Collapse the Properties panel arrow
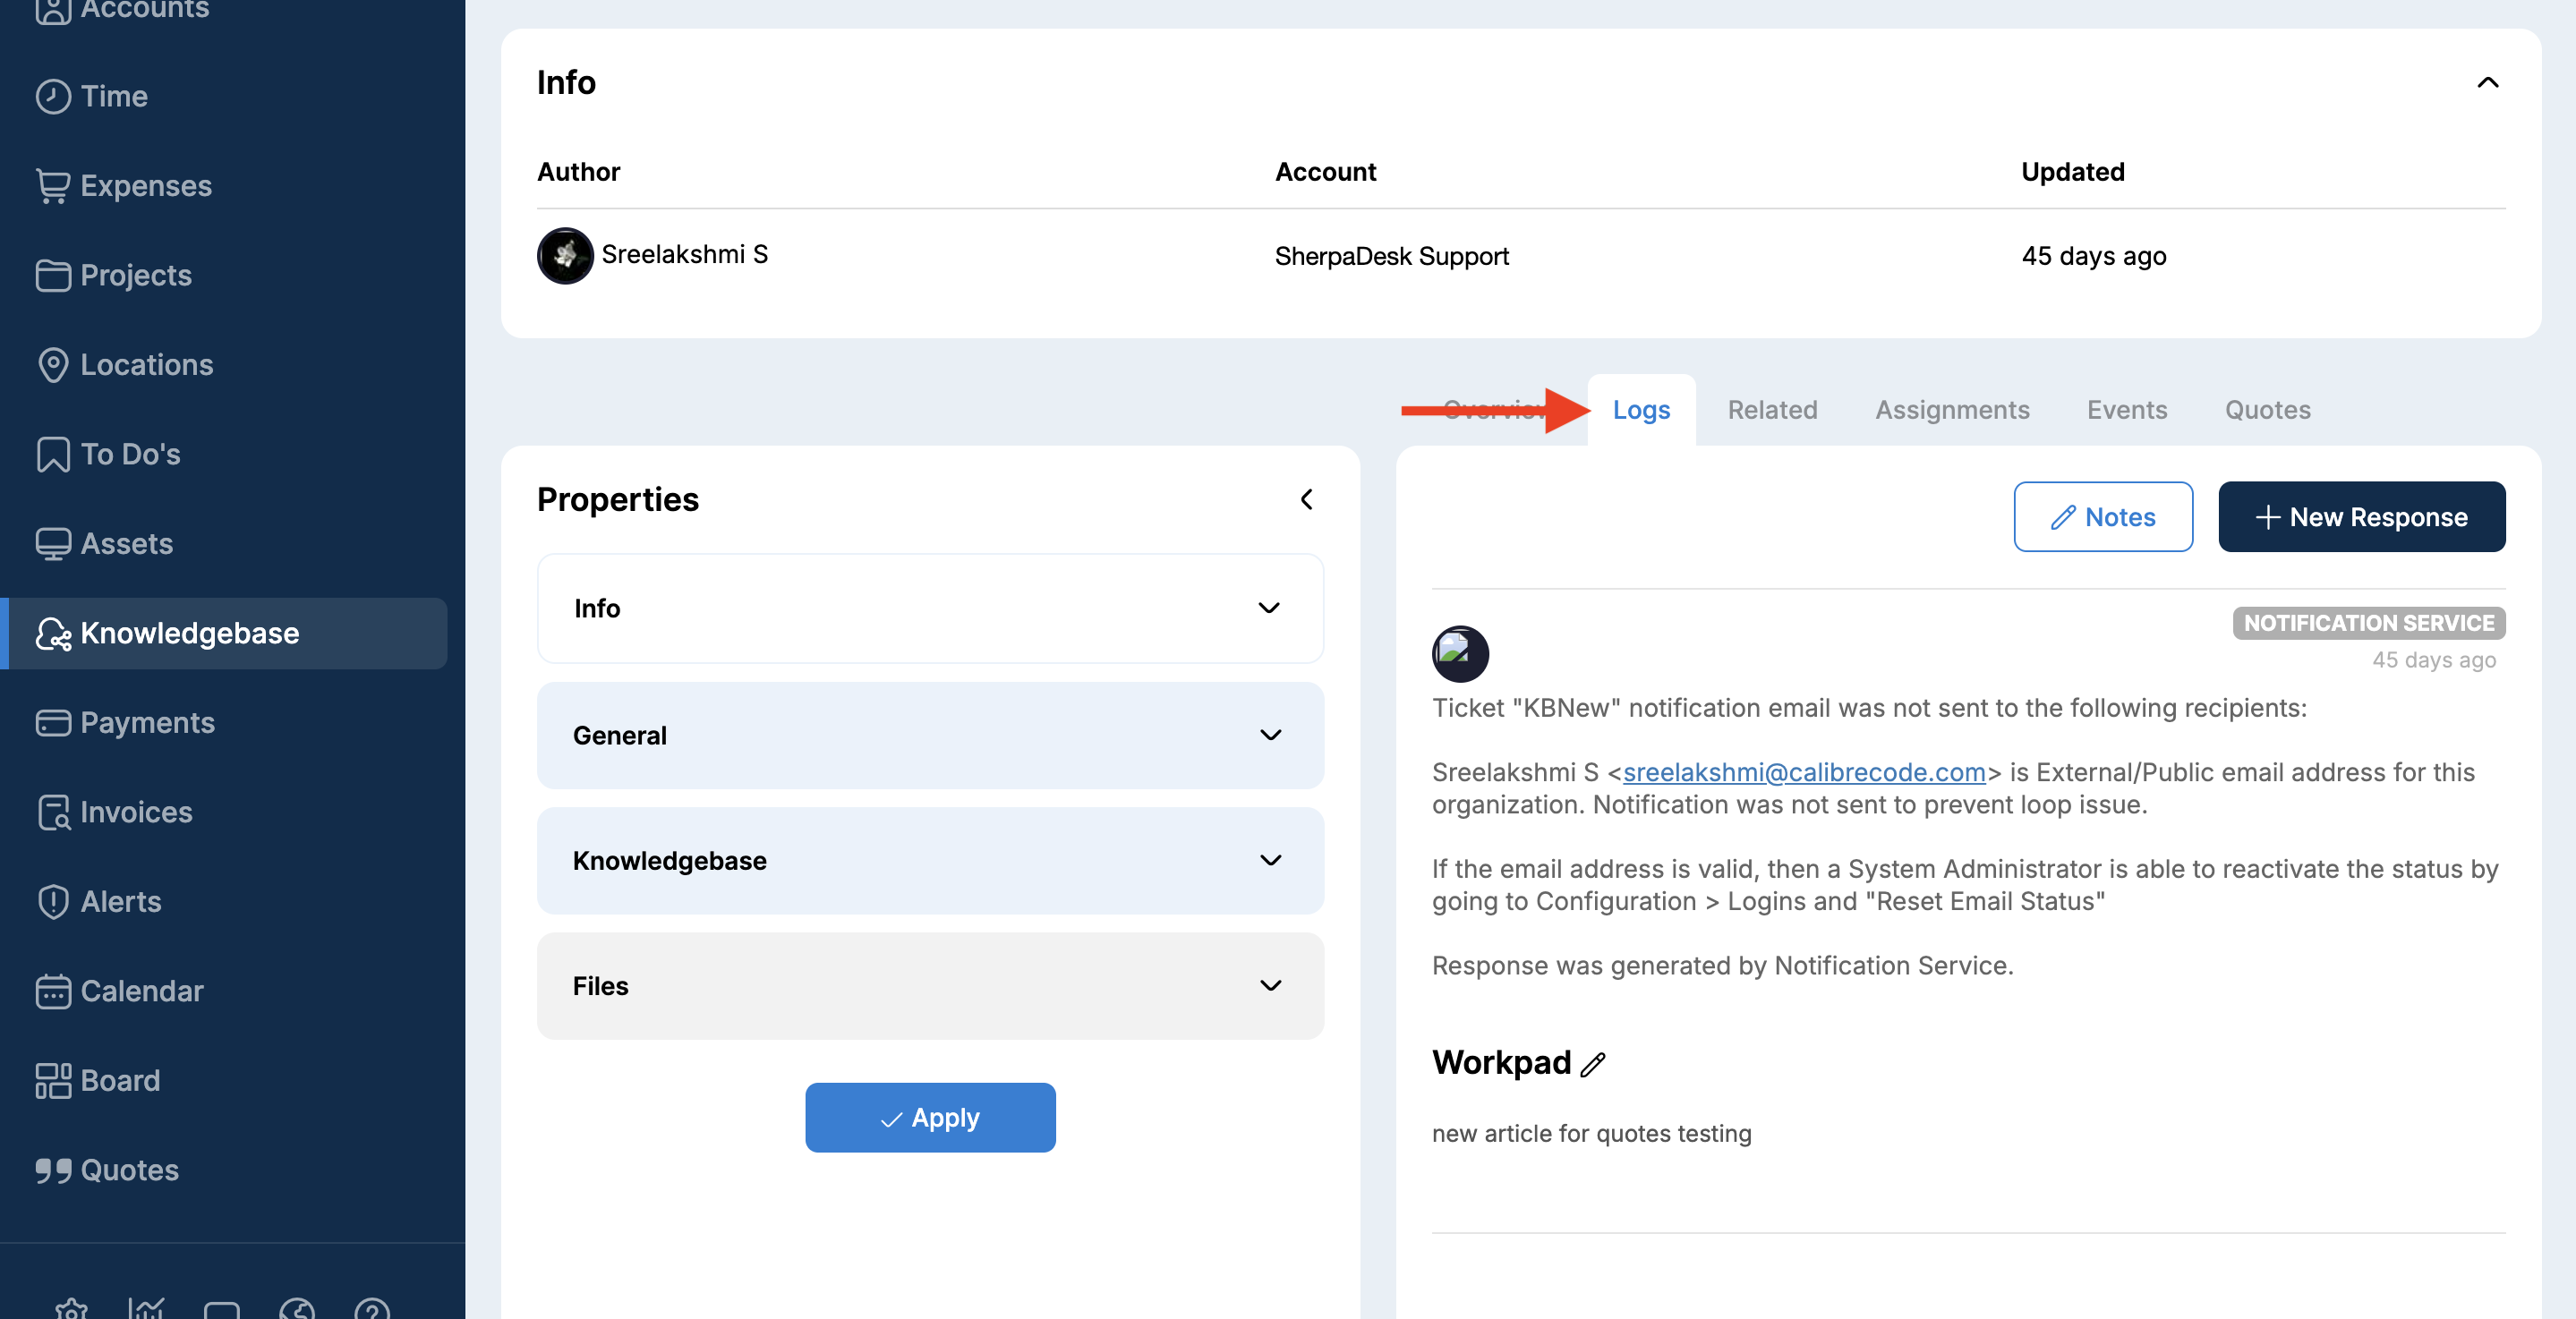Image resolution: width=2576 pixels, height=1319 pixels. 1306,499
